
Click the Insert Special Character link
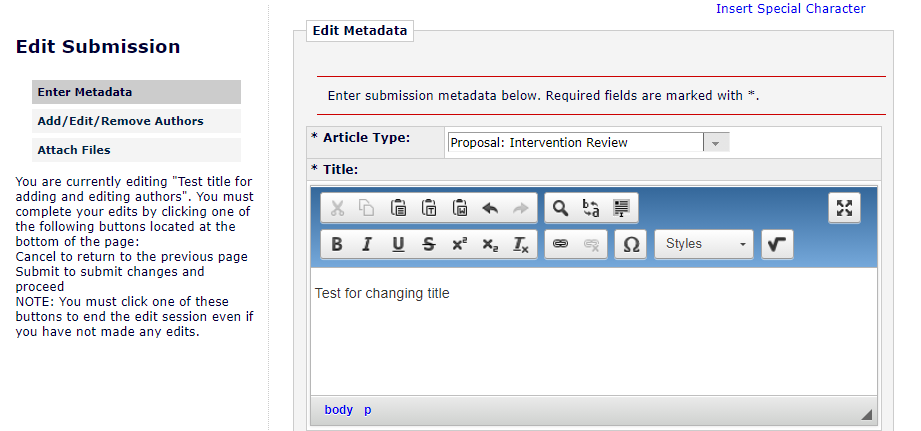(x=790, y=9)
